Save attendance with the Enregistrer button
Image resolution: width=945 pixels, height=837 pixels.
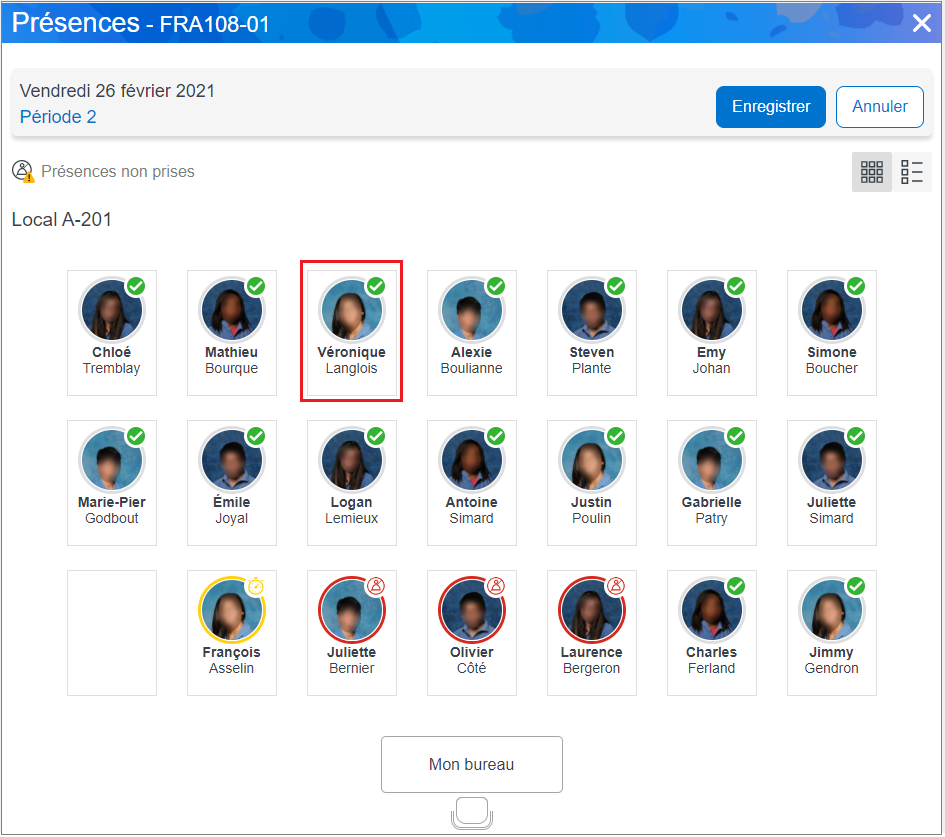pos(770,107)
